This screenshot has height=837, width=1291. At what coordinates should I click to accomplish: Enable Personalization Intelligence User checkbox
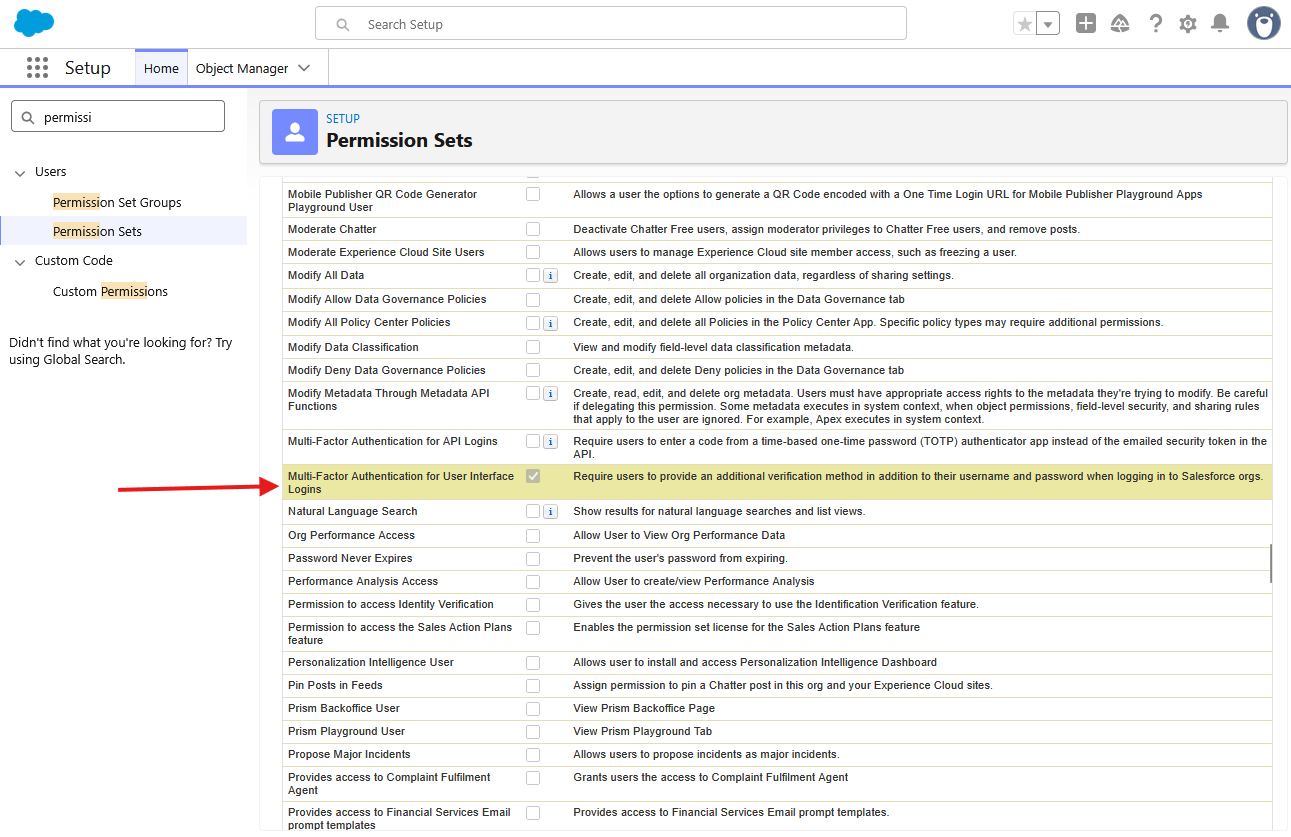pos(533,663)
